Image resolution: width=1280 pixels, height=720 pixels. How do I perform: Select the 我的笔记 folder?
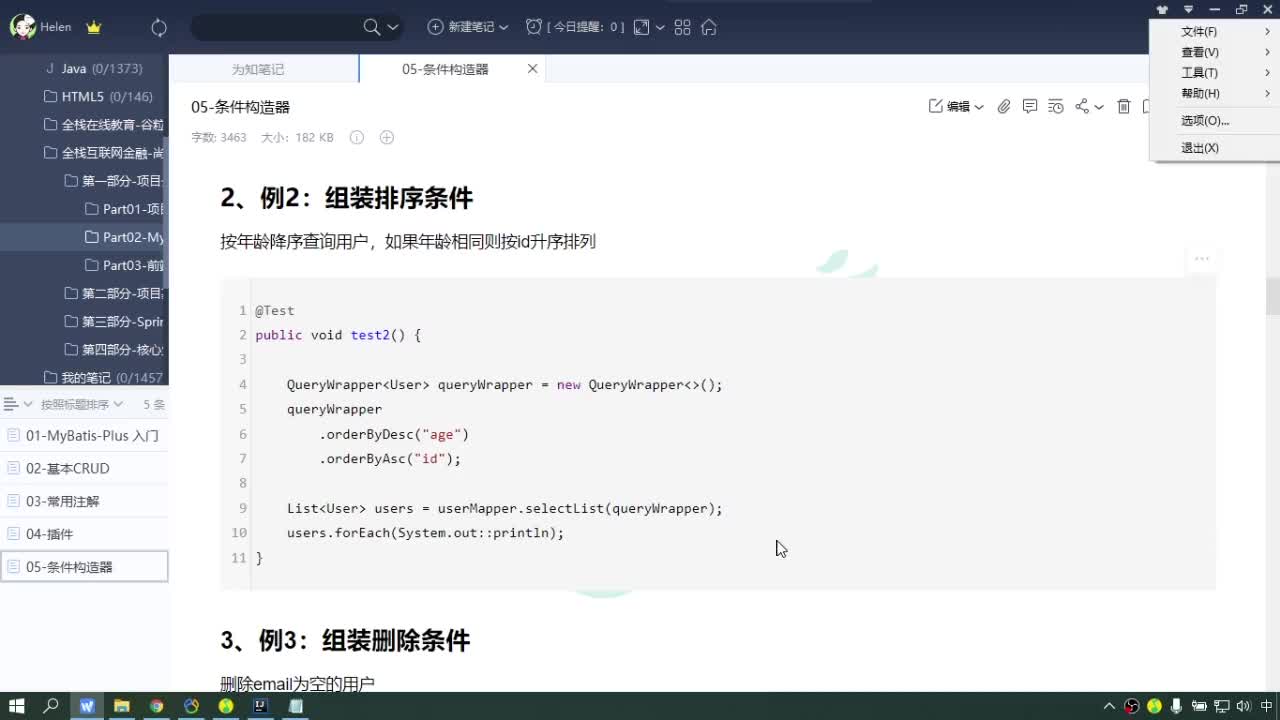(84, 377)
